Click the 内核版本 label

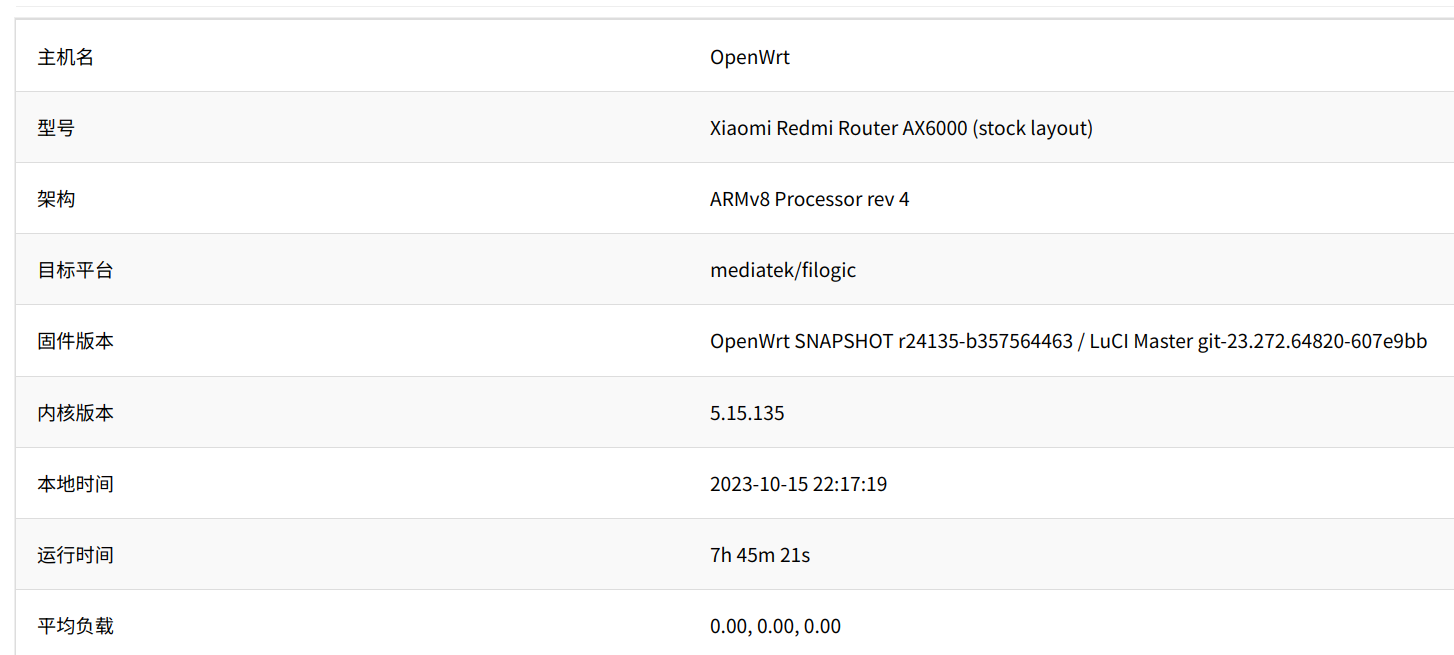(x=75, y=412)
